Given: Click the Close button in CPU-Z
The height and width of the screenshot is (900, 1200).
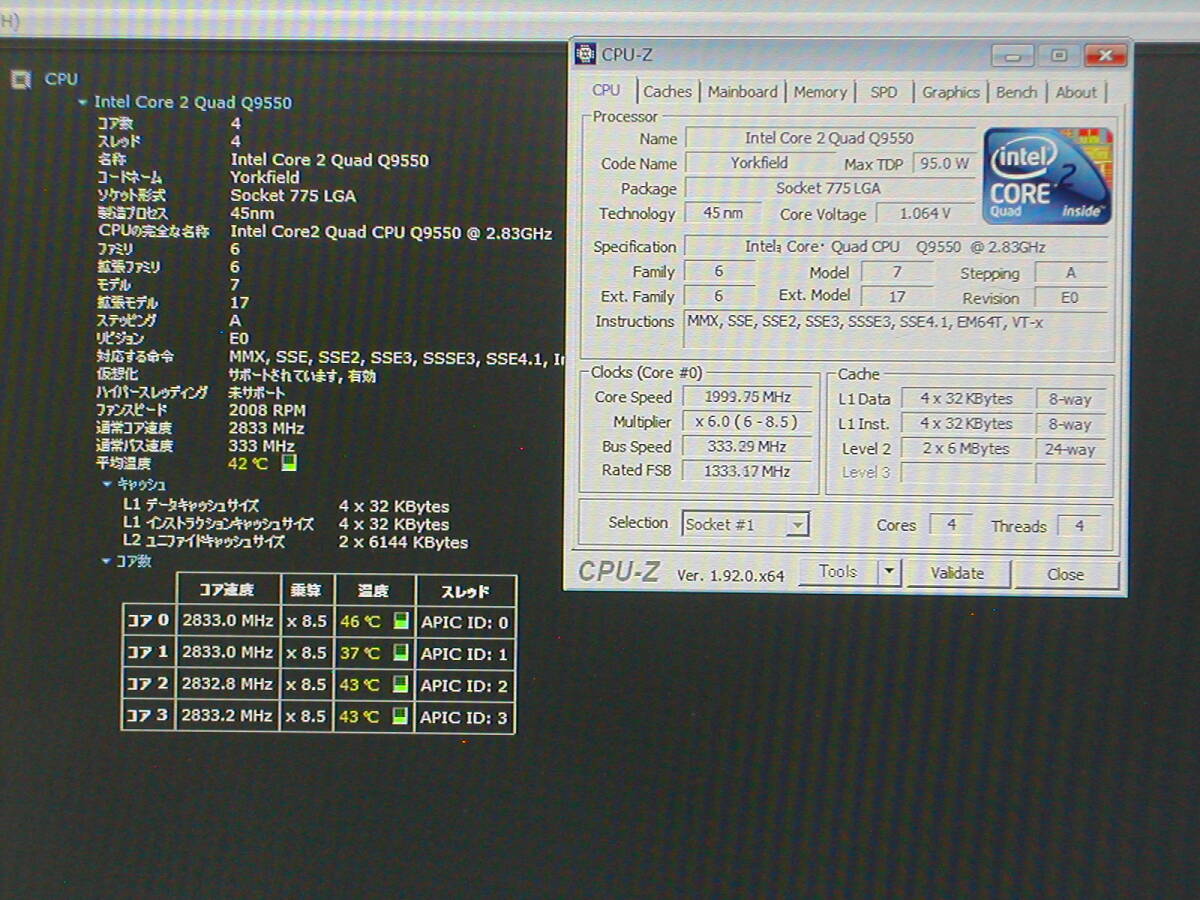Looking at the screenshot, I should coord(1065,574).
